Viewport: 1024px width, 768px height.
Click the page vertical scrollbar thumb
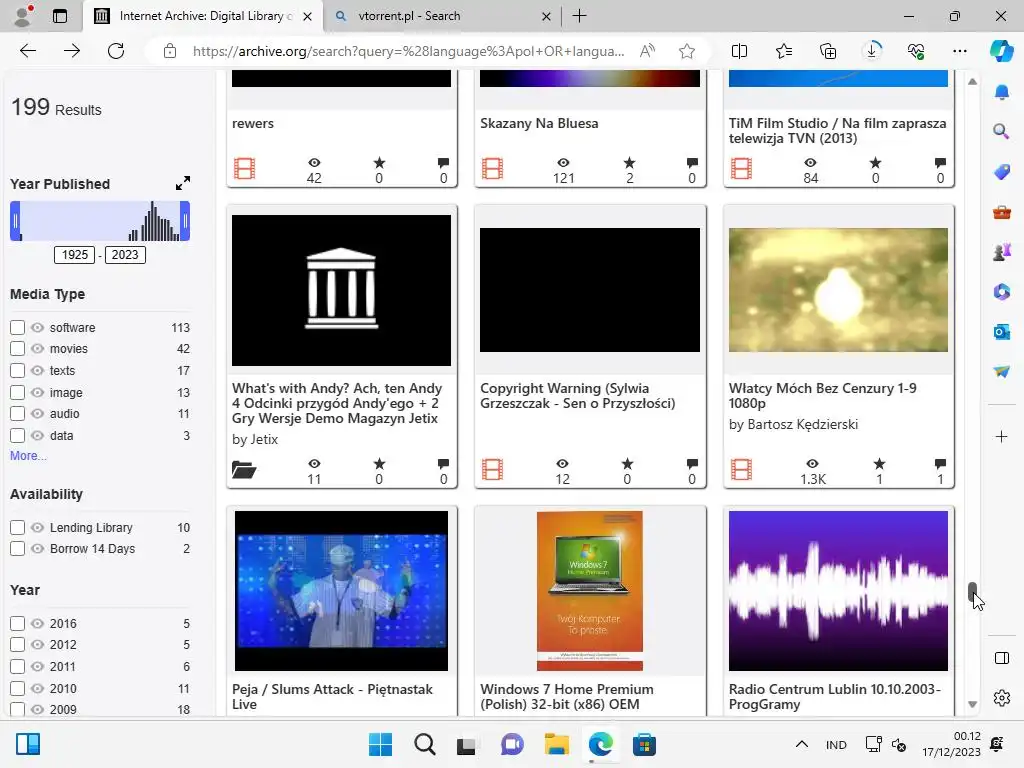point(972,592)
